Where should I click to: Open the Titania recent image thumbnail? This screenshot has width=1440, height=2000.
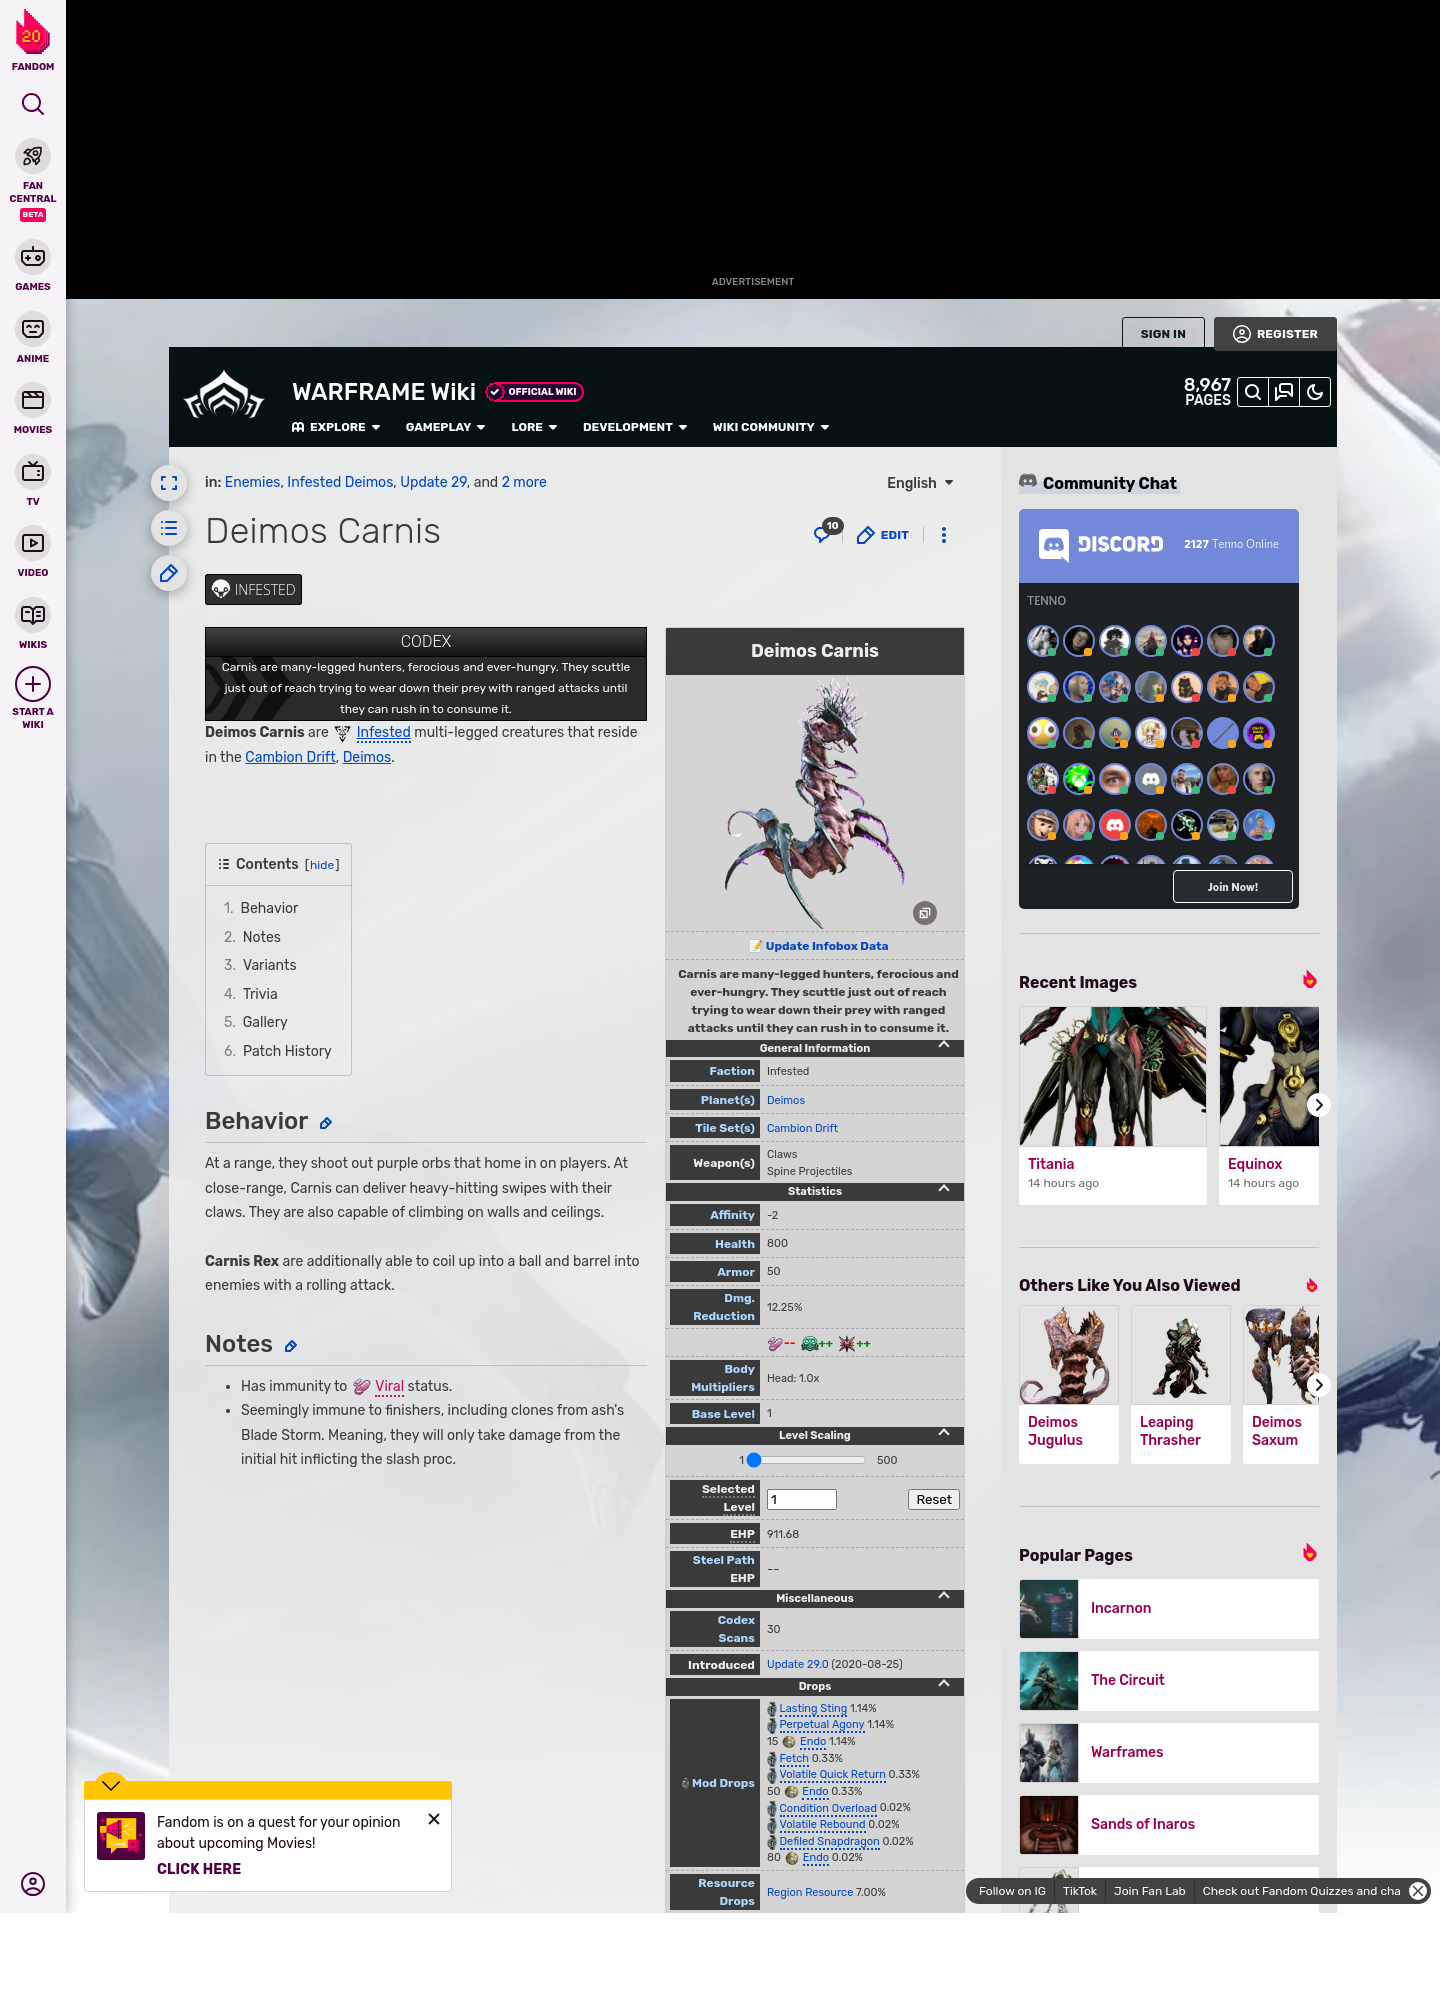click(x=1113, y=1076)
